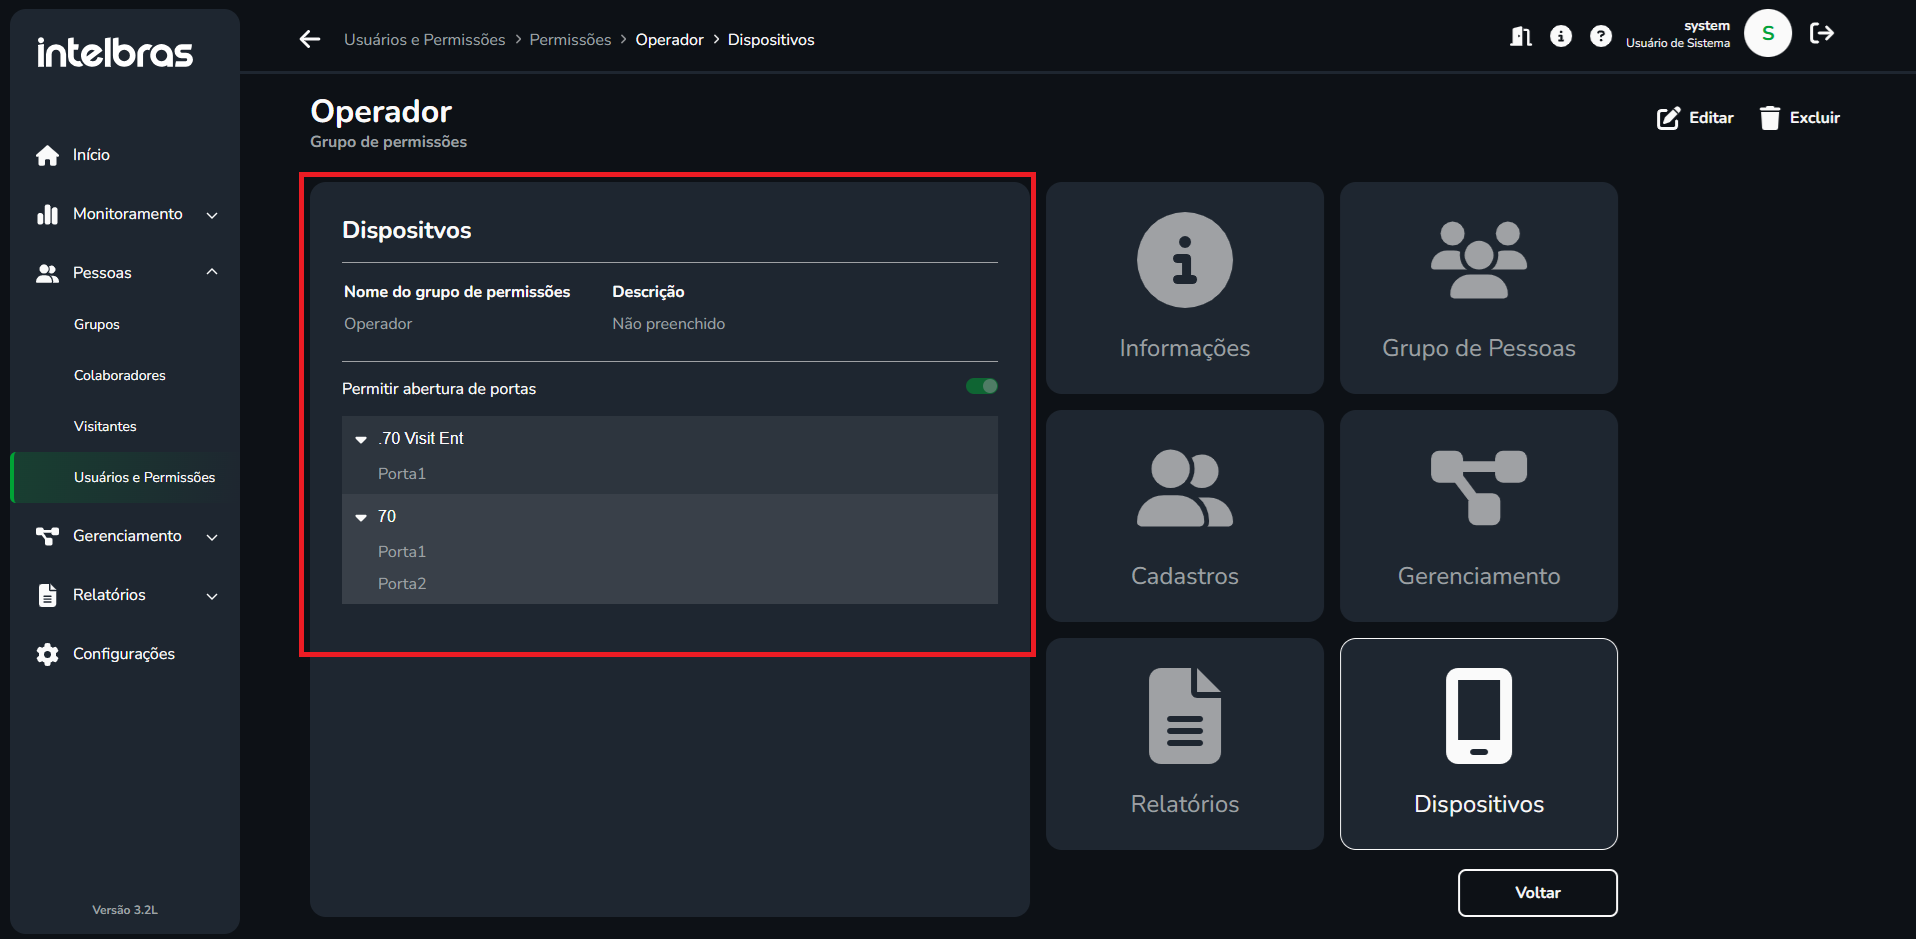This screenshot has height=939, width=1916.
Task: Click the logout icon
Action: tap(1822, 34)
